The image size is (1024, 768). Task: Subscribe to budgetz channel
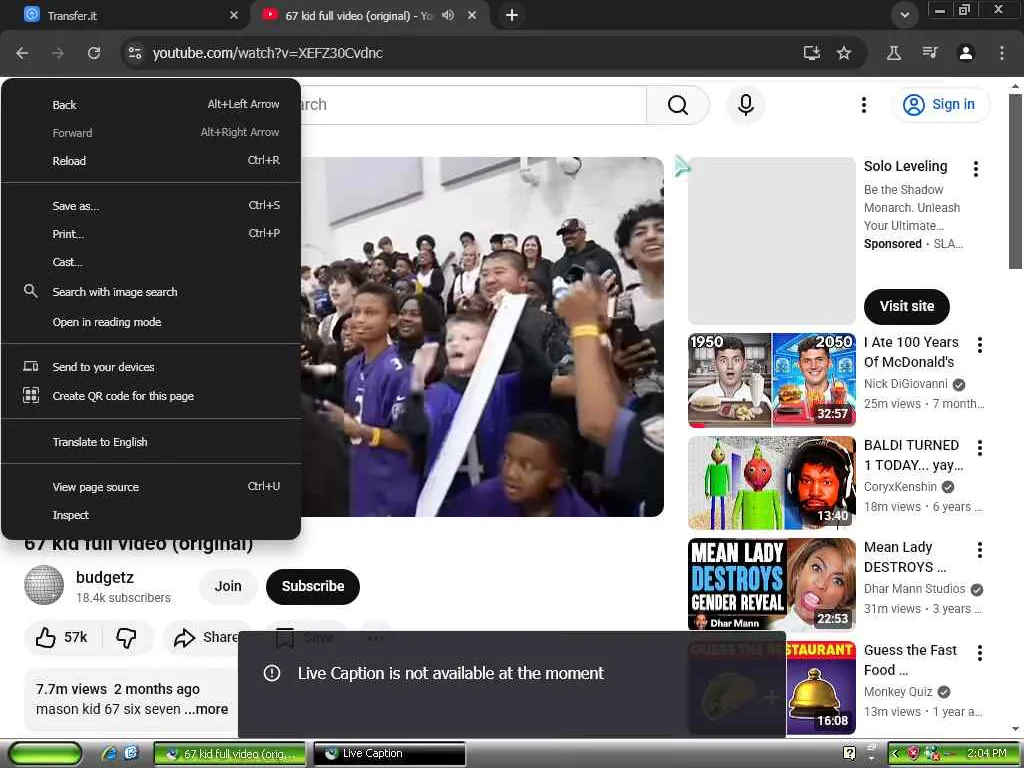tap(313, 586)
